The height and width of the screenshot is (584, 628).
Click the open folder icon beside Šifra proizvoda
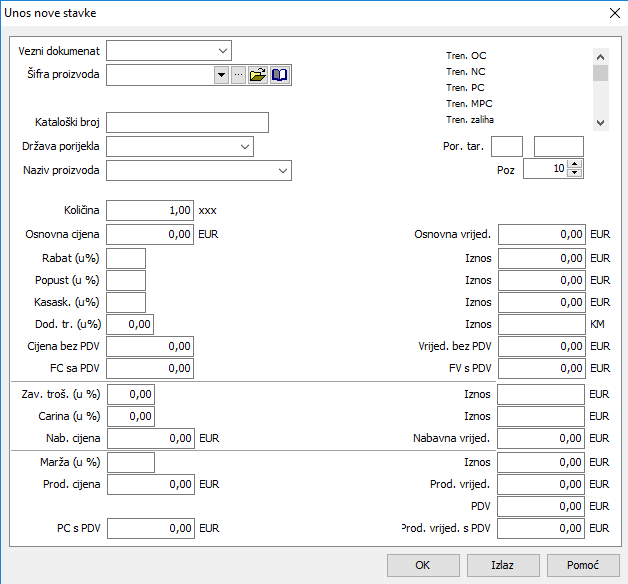click(258, 75)
